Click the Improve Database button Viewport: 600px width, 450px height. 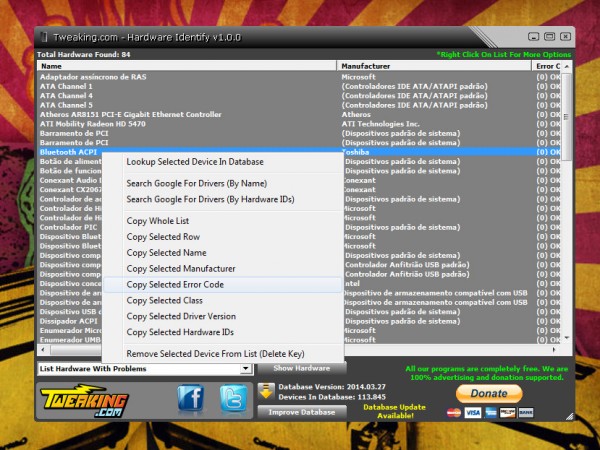302,412
